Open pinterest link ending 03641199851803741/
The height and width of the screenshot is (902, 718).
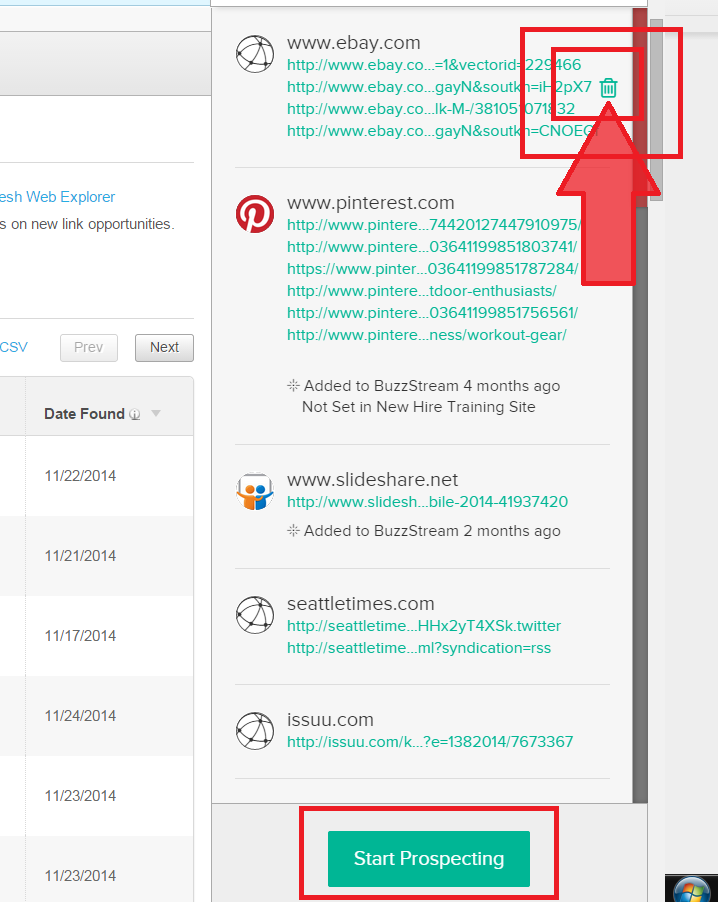(432, 246)
